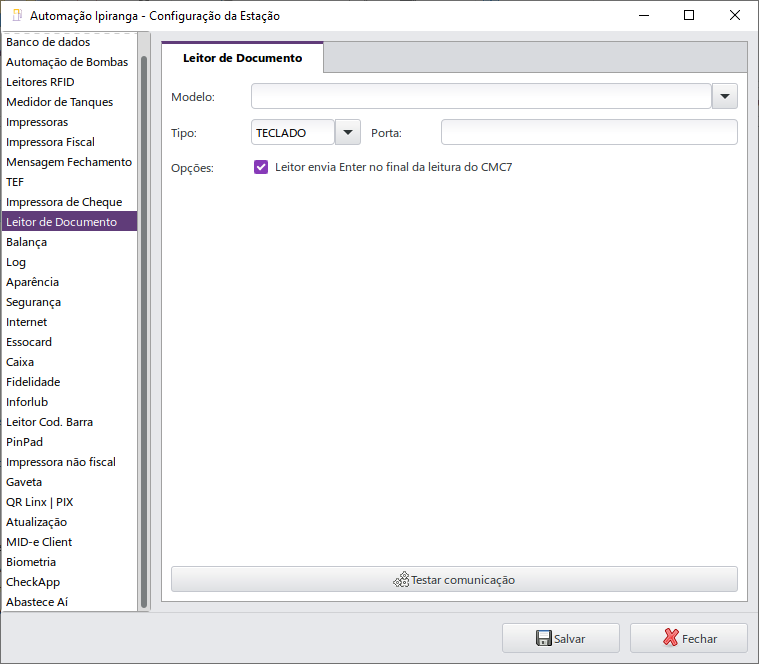The width and height of the screenshot is (759, 664).
Task: Open Automação de Bombas section
Action: click(x=70, y=62)
